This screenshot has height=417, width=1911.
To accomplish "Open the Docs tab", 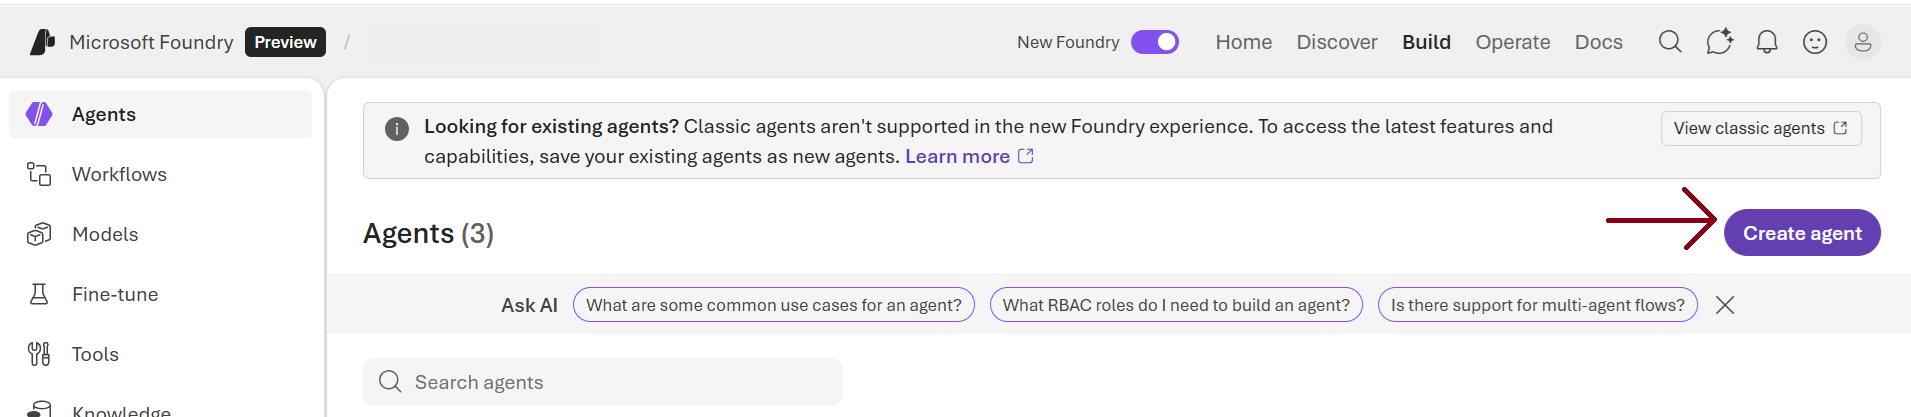I will [x=1598, y=42].
